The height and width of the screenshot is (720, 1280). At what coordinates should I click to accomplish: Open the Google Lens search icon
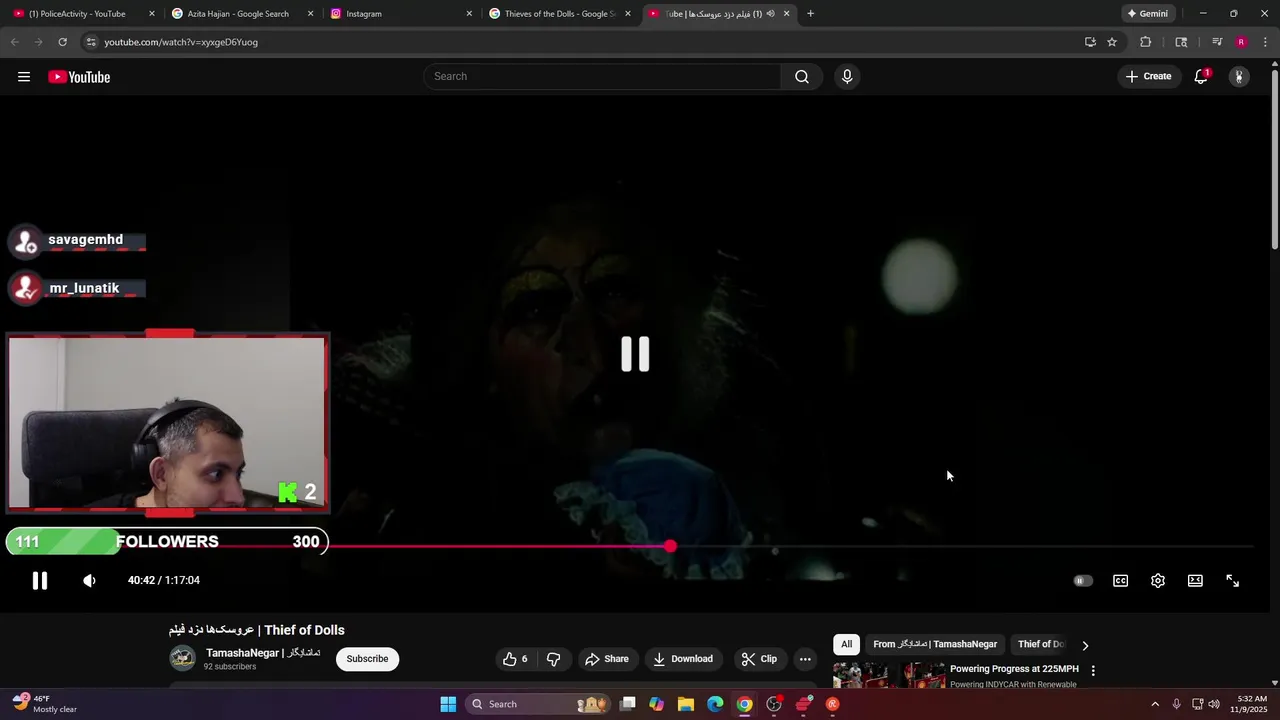pos(1181,42)
